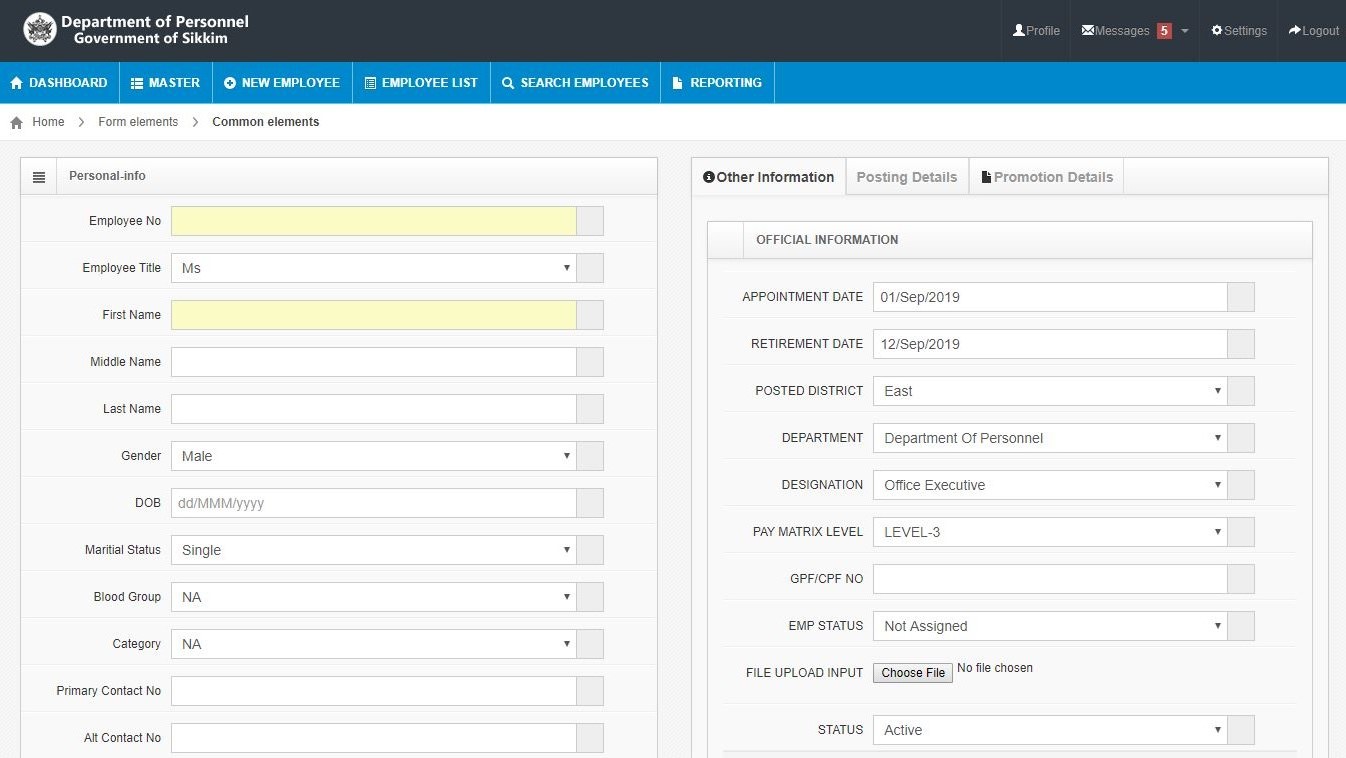
Task: Click the DOB date field
Action: [x=374, y=503]
